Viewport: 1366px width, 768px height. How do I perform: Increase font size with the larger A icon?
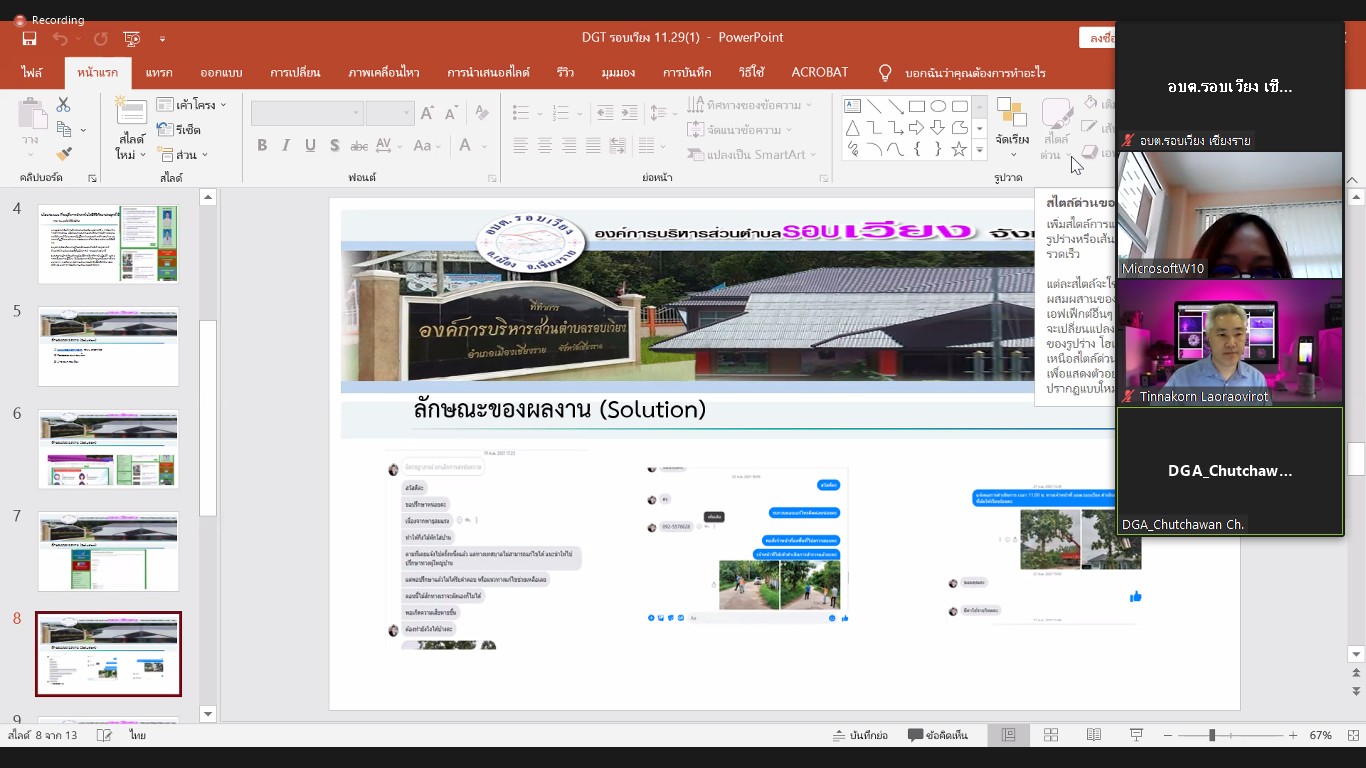pos(427,113)
